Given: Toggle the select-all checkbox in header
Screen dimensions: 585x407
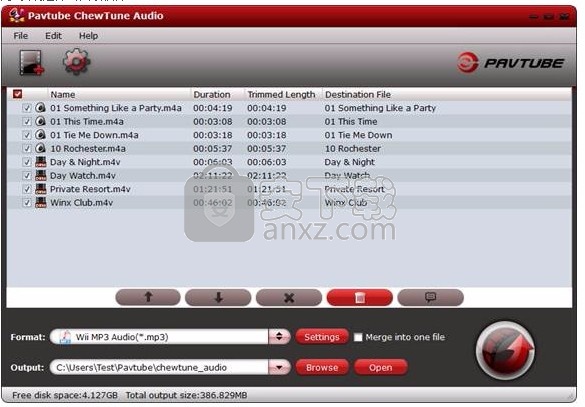Looking at the screenshot, I should pos(18,94).
